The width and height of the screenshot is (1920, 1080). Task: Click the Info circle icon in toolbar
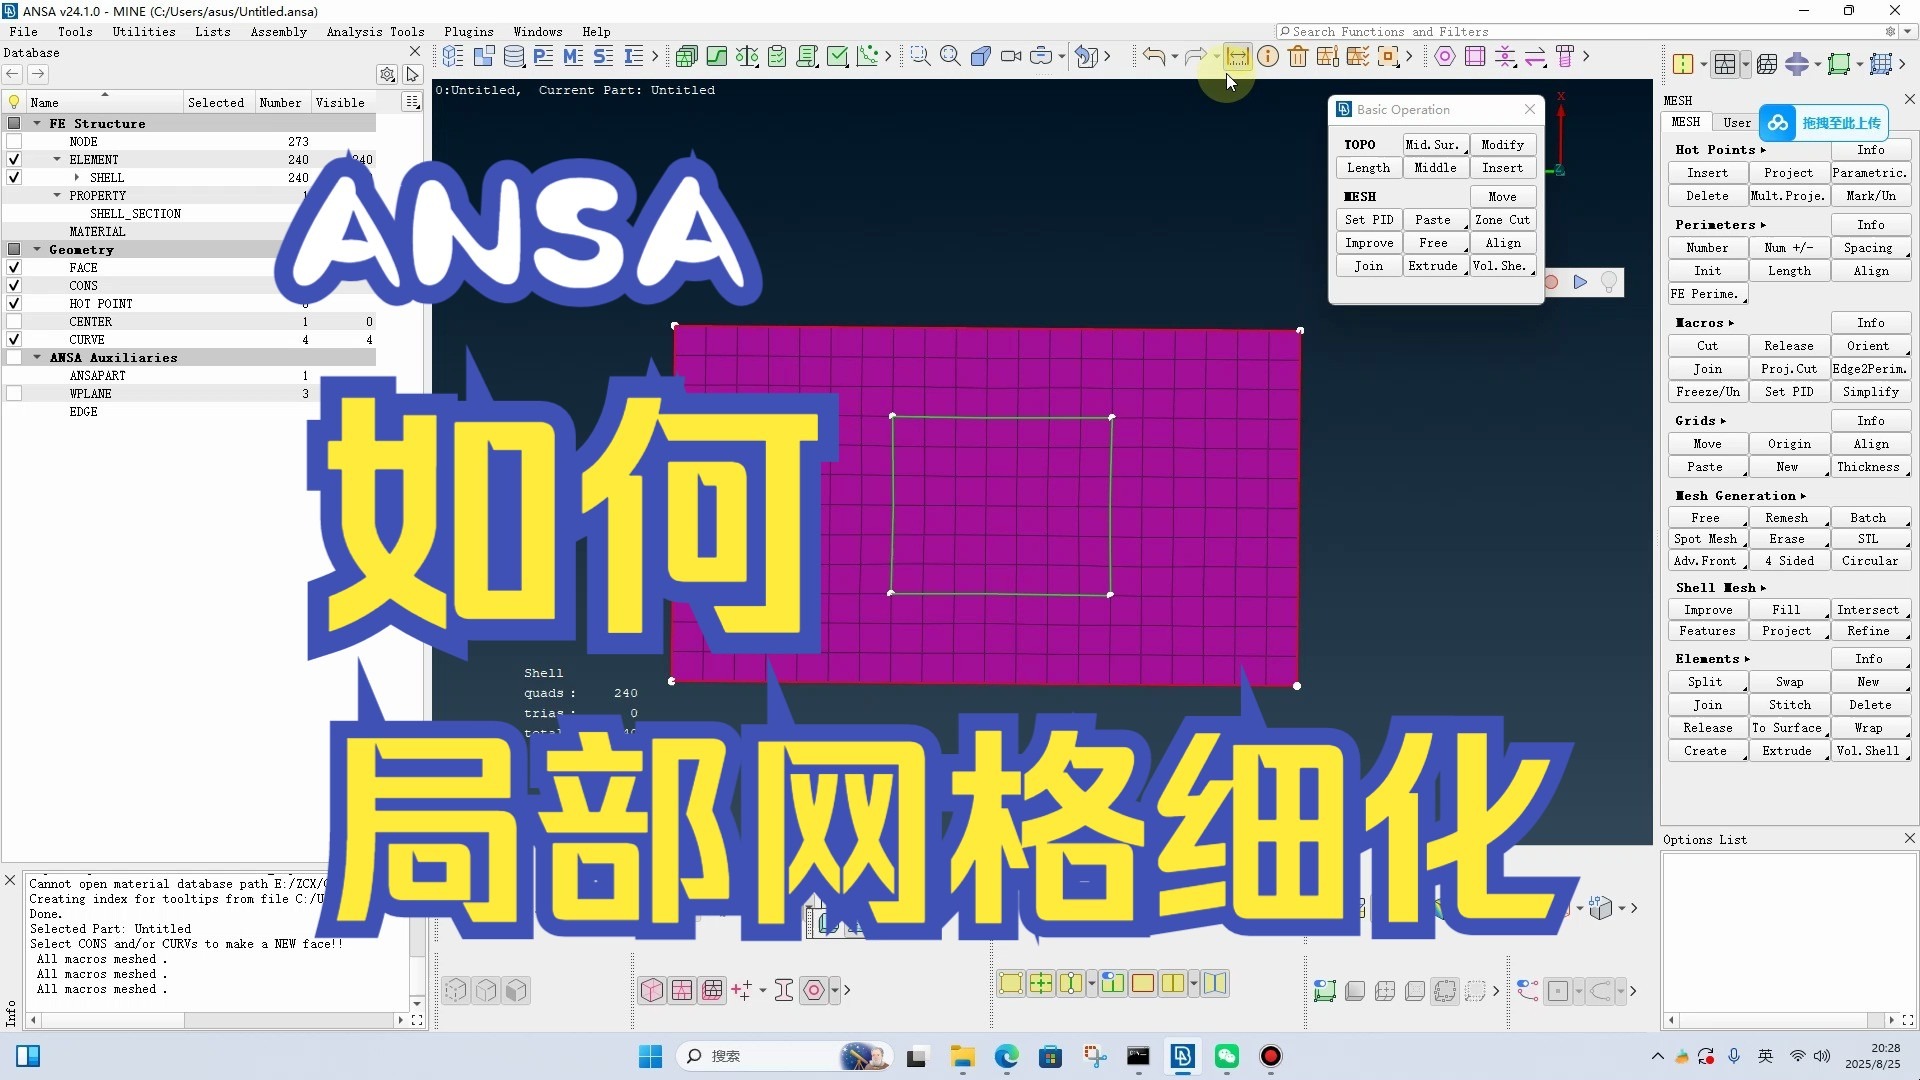pyautogui.click(x=1268, y=57)
